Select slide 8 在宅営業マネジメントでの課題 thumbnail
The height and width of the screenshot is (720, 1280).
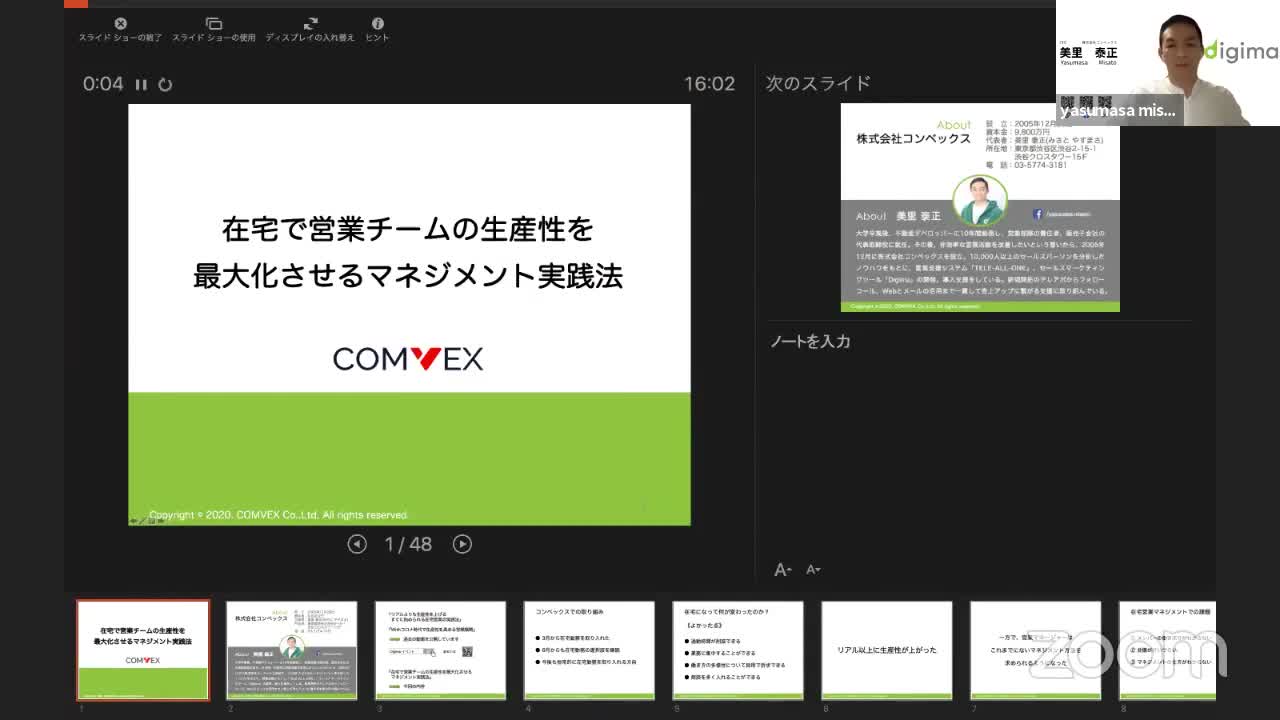coord(1167,650)
